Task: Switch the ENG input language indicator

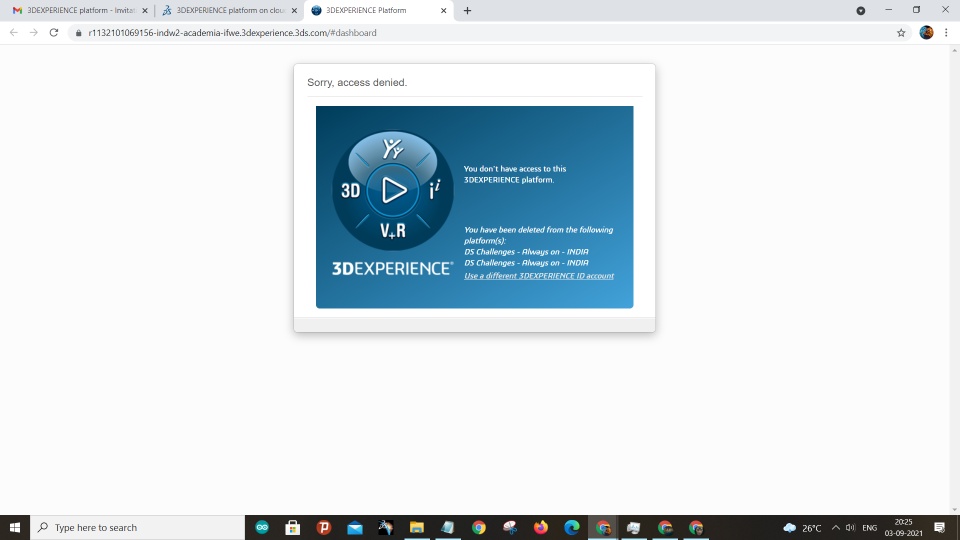Action: [x=869, y=528]
